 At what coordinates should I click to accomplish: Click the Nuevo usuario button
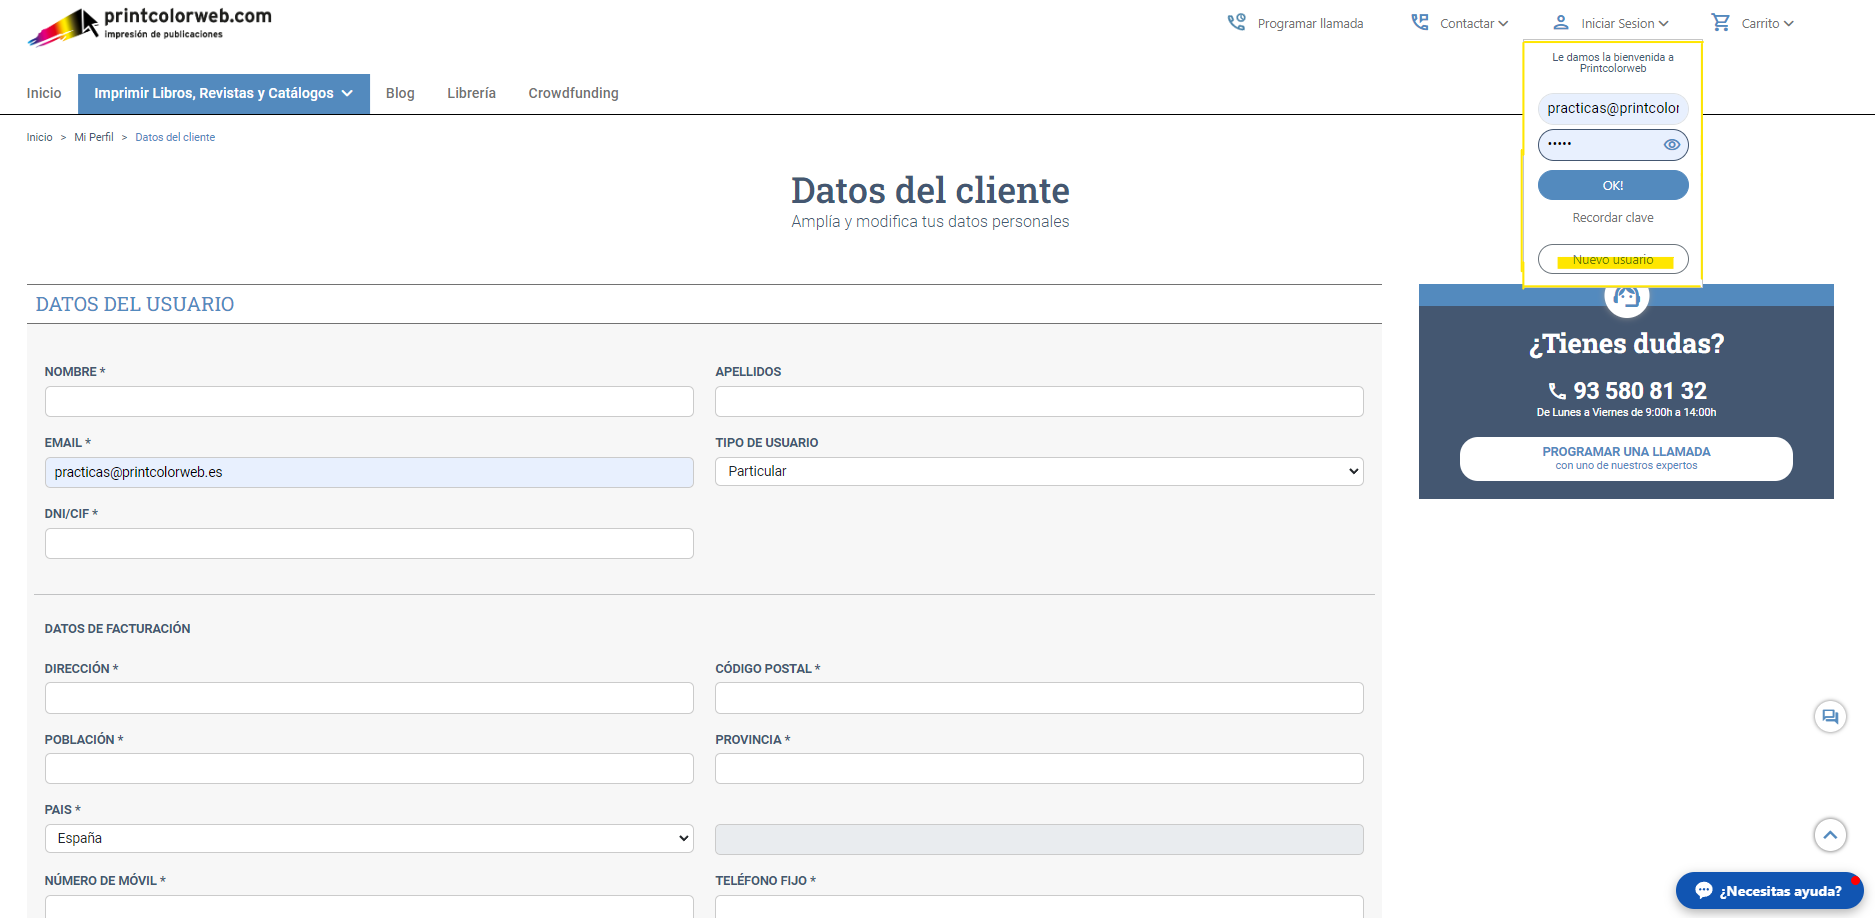(1613, 259)
